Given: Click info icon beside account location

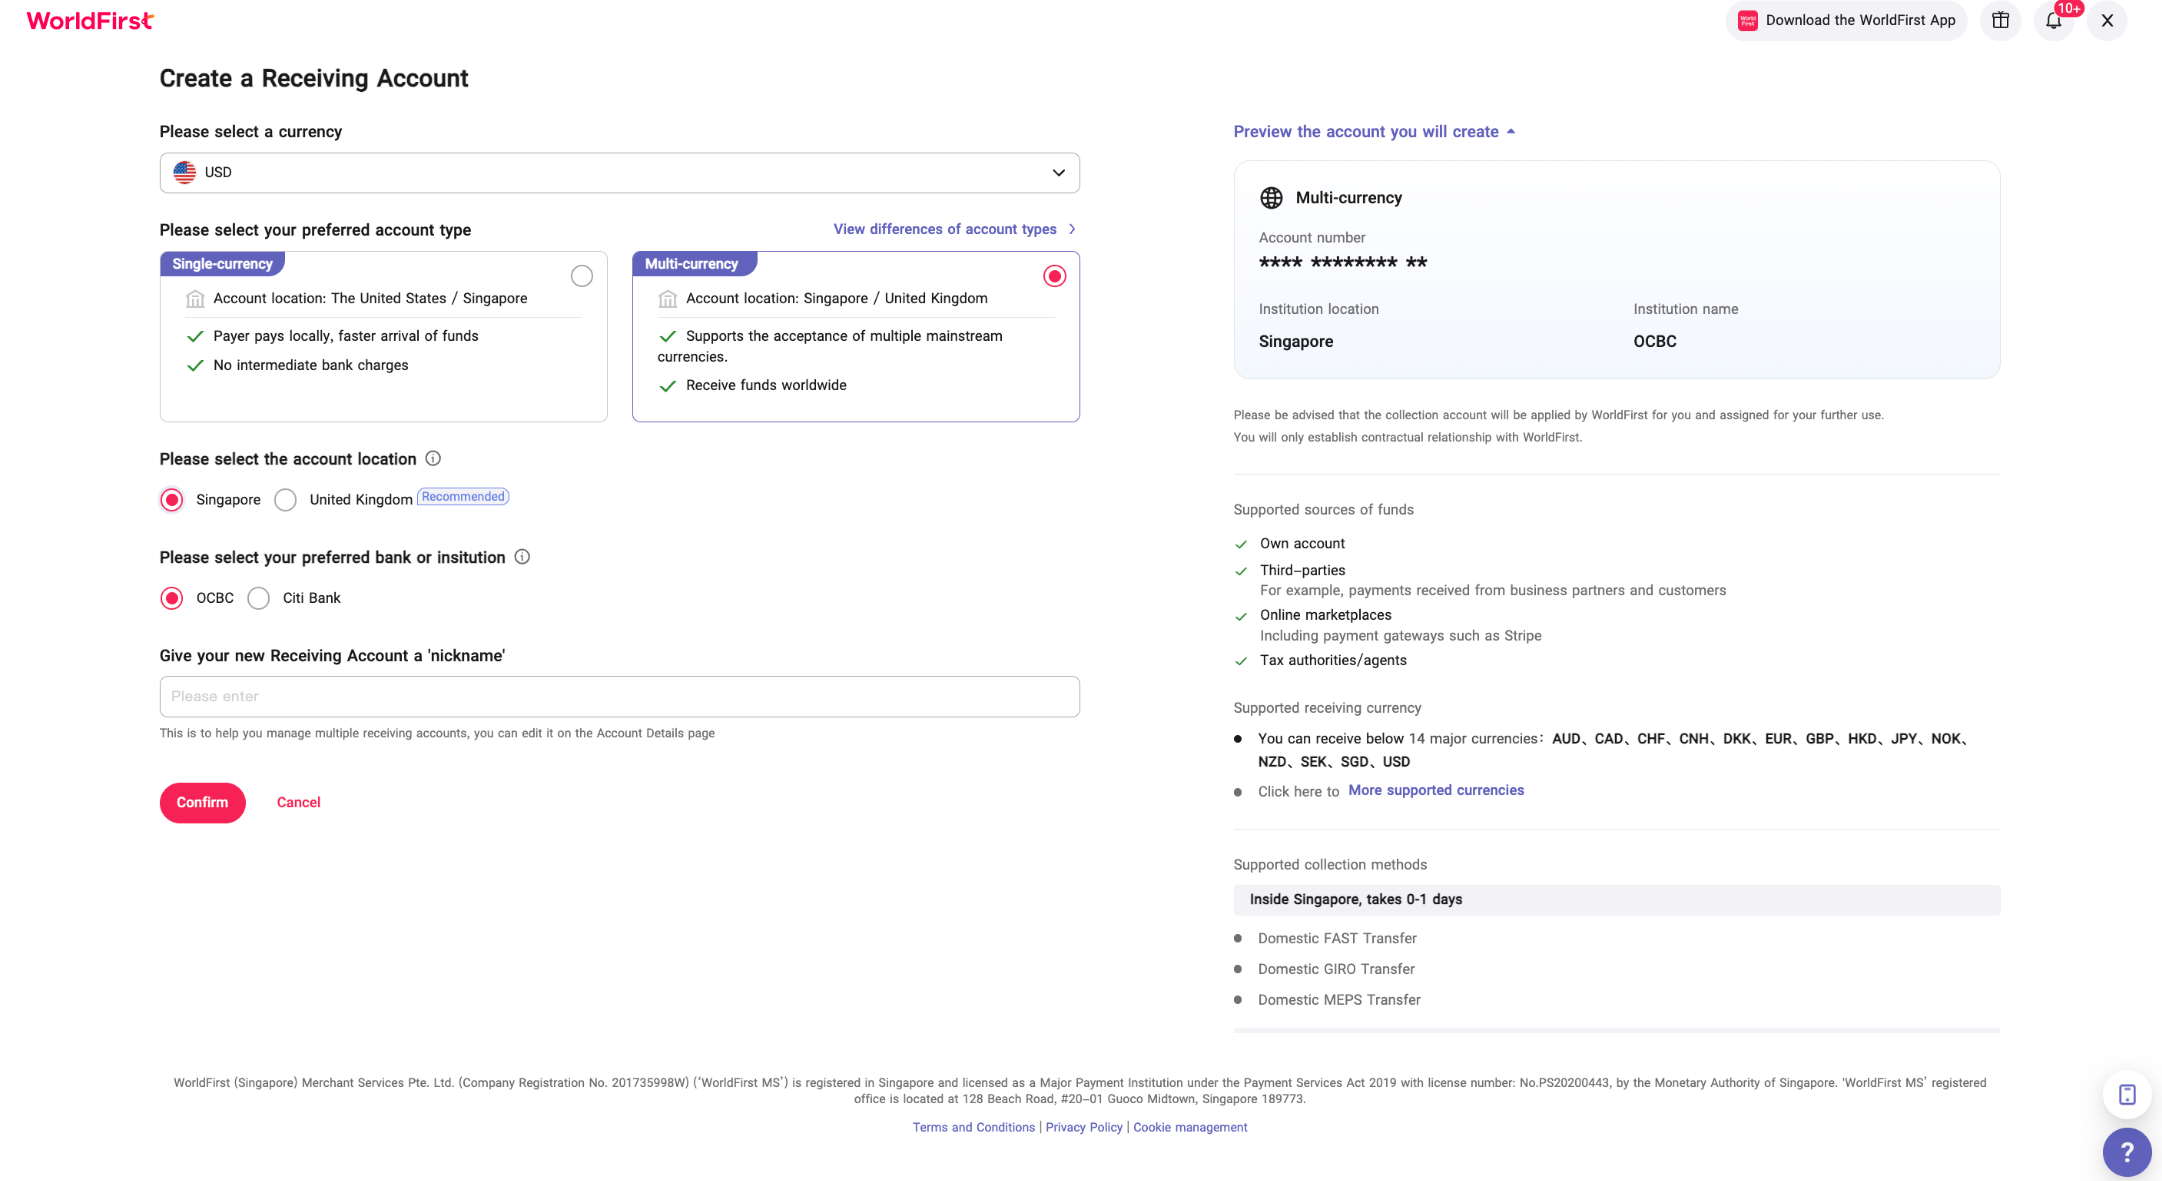Looking at the screenshot, I should (x=433, y=458).
